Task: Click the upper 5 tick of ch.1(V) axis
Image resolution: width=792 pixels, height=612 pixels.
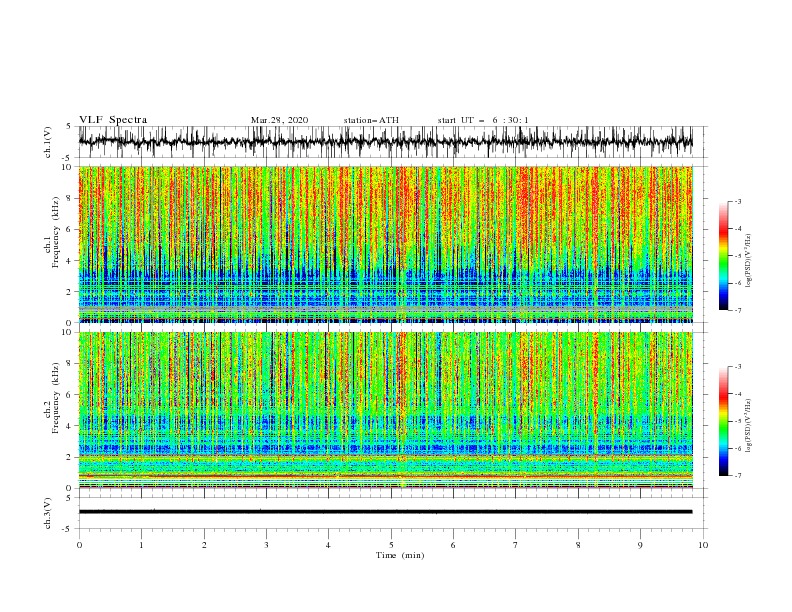Action: [69, 127]
